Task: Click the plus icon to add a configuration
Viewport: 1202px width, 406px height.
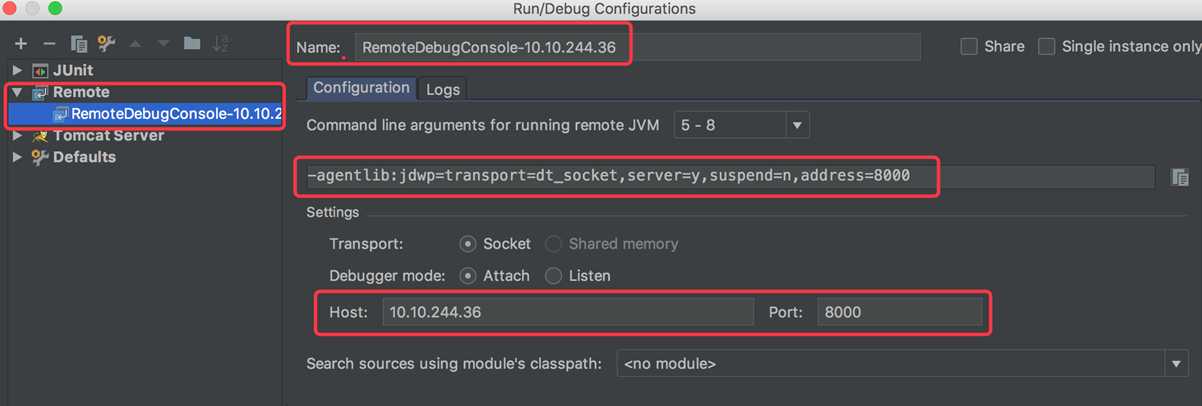Action: click(x=20, y=44)
